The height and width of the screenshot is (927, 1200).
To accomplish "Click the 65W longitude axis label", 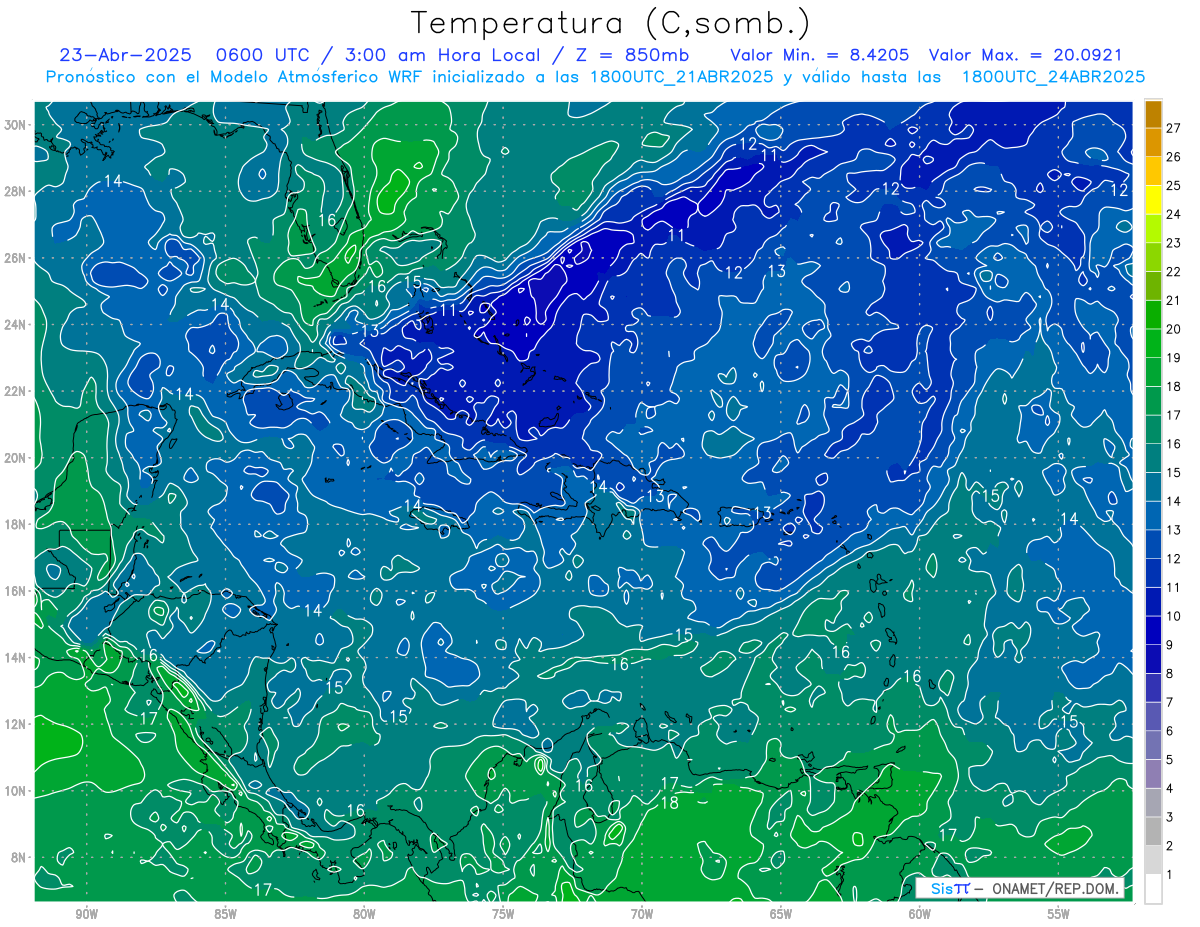I will coord(781,914).
